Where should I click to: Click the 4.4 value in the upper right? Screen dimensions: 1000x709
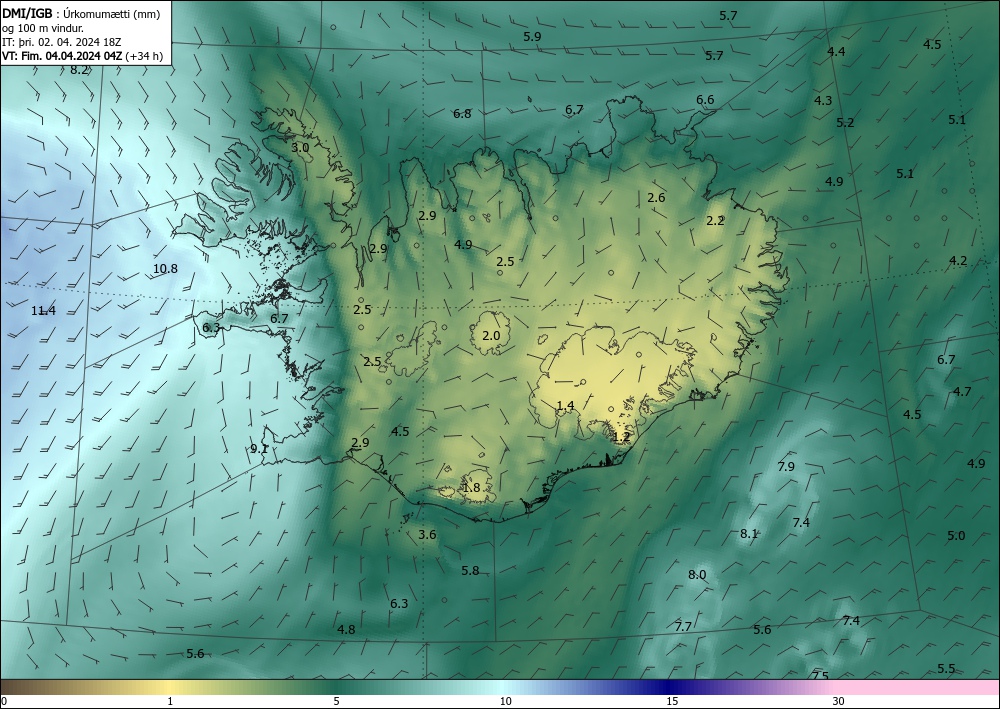pyautogui.click(x=836, y=52)
